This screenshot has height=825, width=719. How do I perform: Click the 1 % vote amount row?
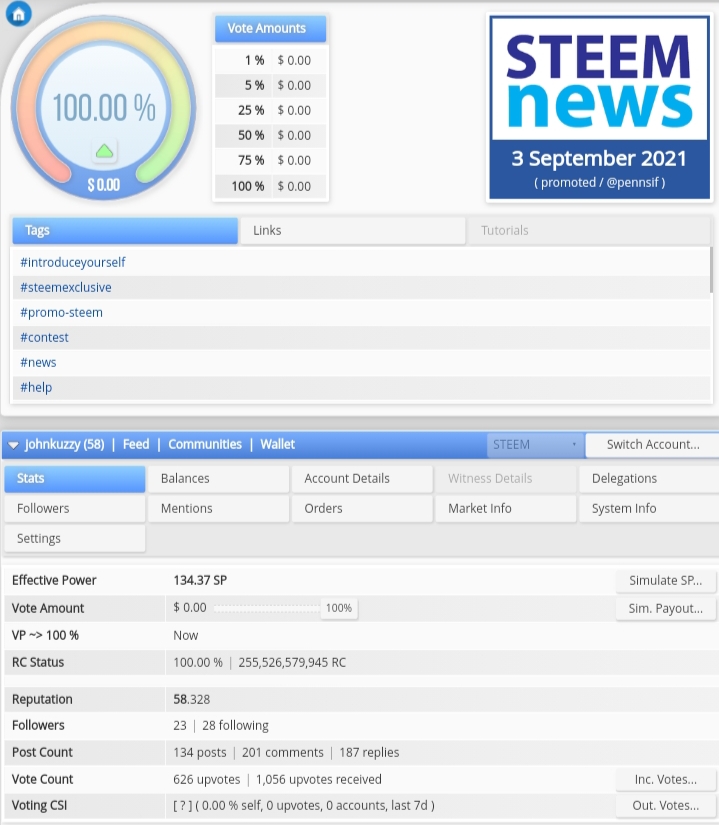tap(270, 61)
